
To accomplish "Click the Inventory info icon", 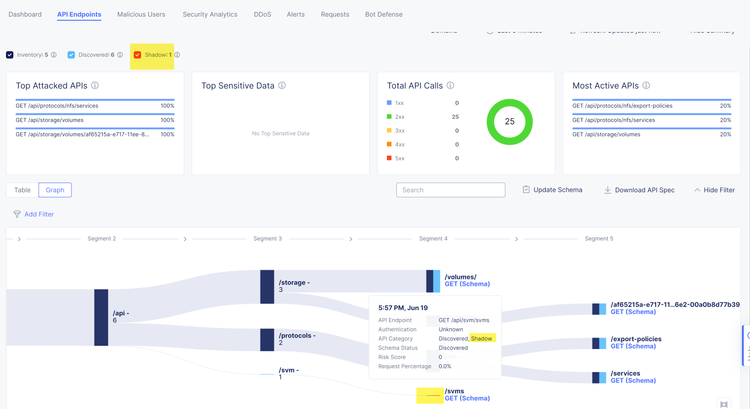I will click(x=54, y=55).
